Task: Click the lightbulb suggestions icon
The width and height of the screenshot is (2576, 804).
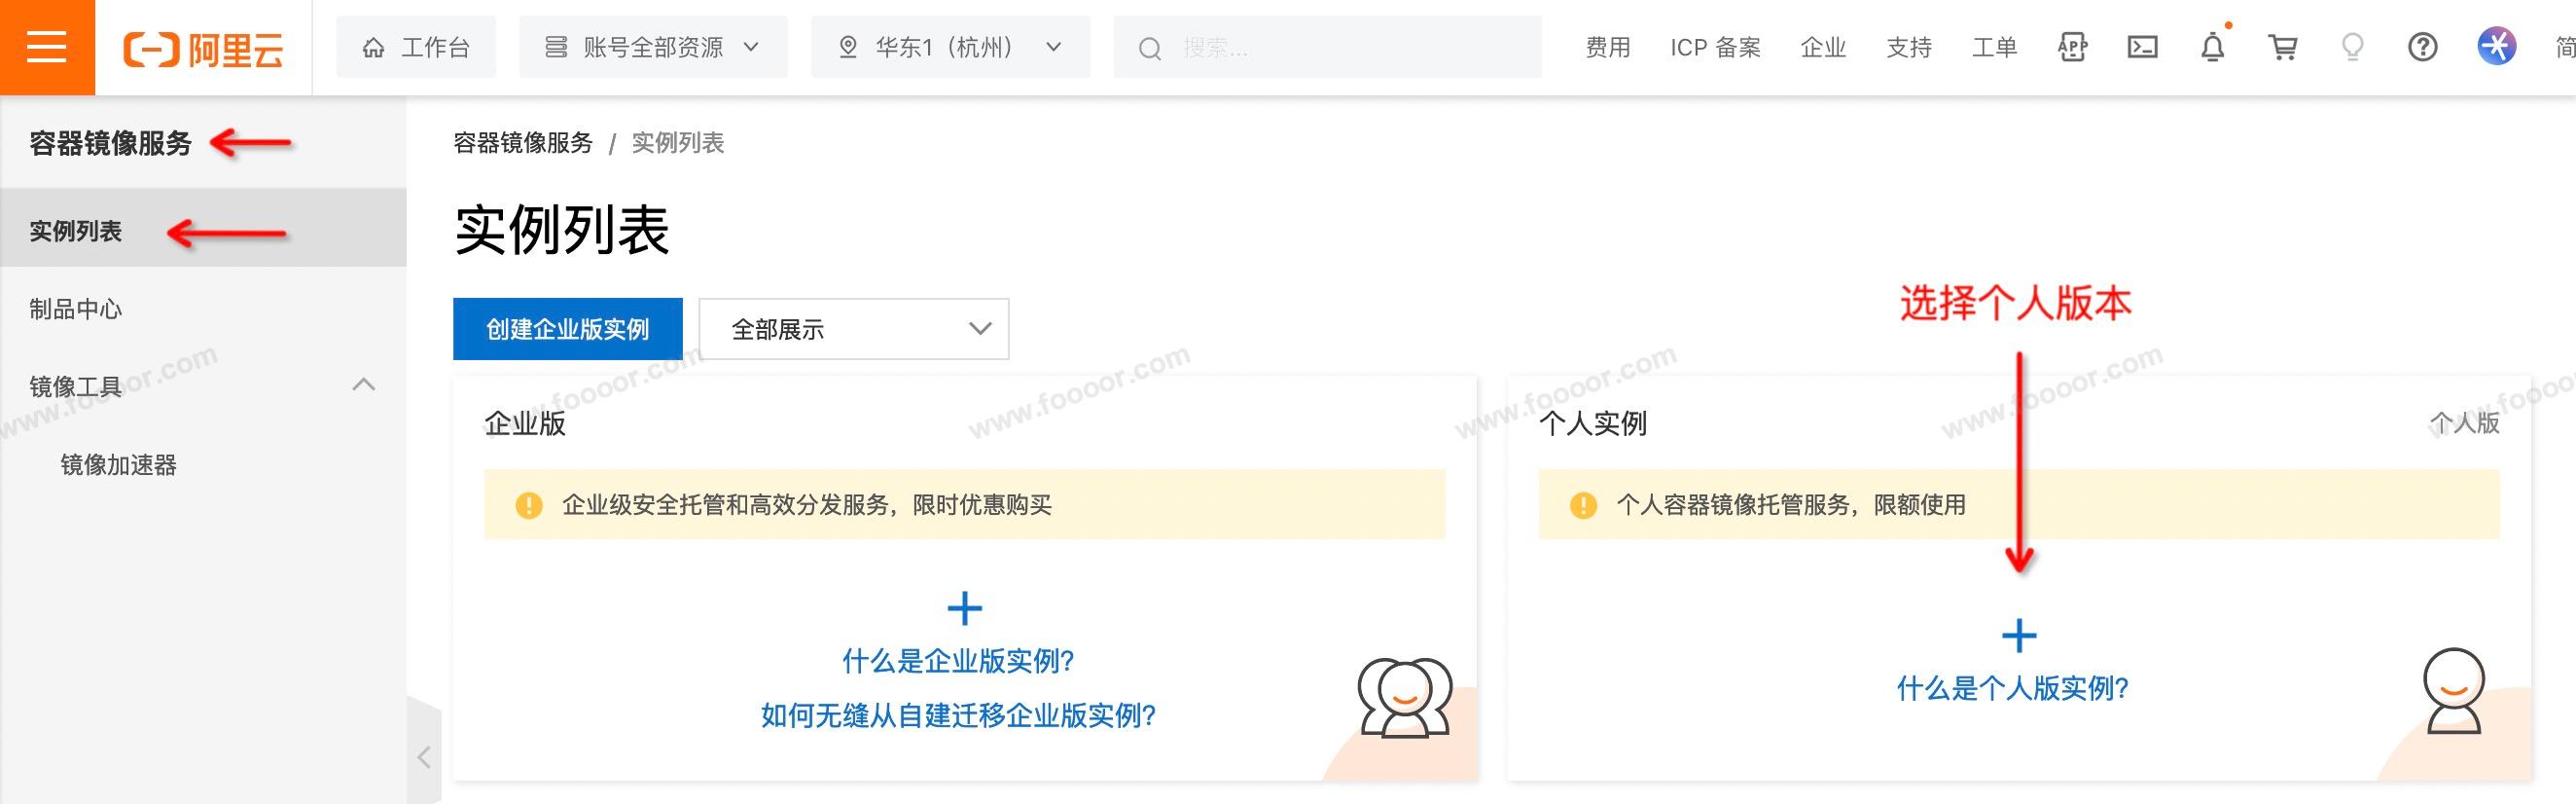Action: [2352, 47]
